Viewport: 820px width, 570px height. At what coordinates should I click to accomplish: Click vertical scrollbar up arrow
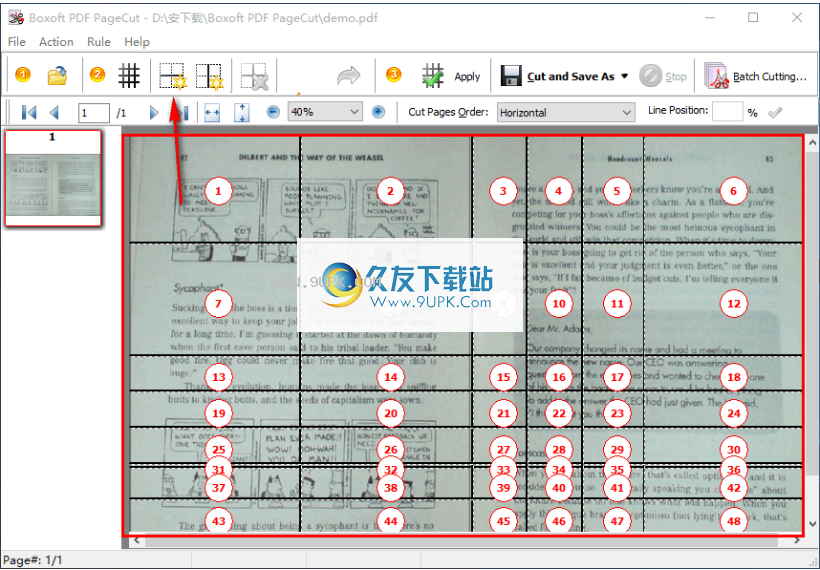[x=812, y=142]
